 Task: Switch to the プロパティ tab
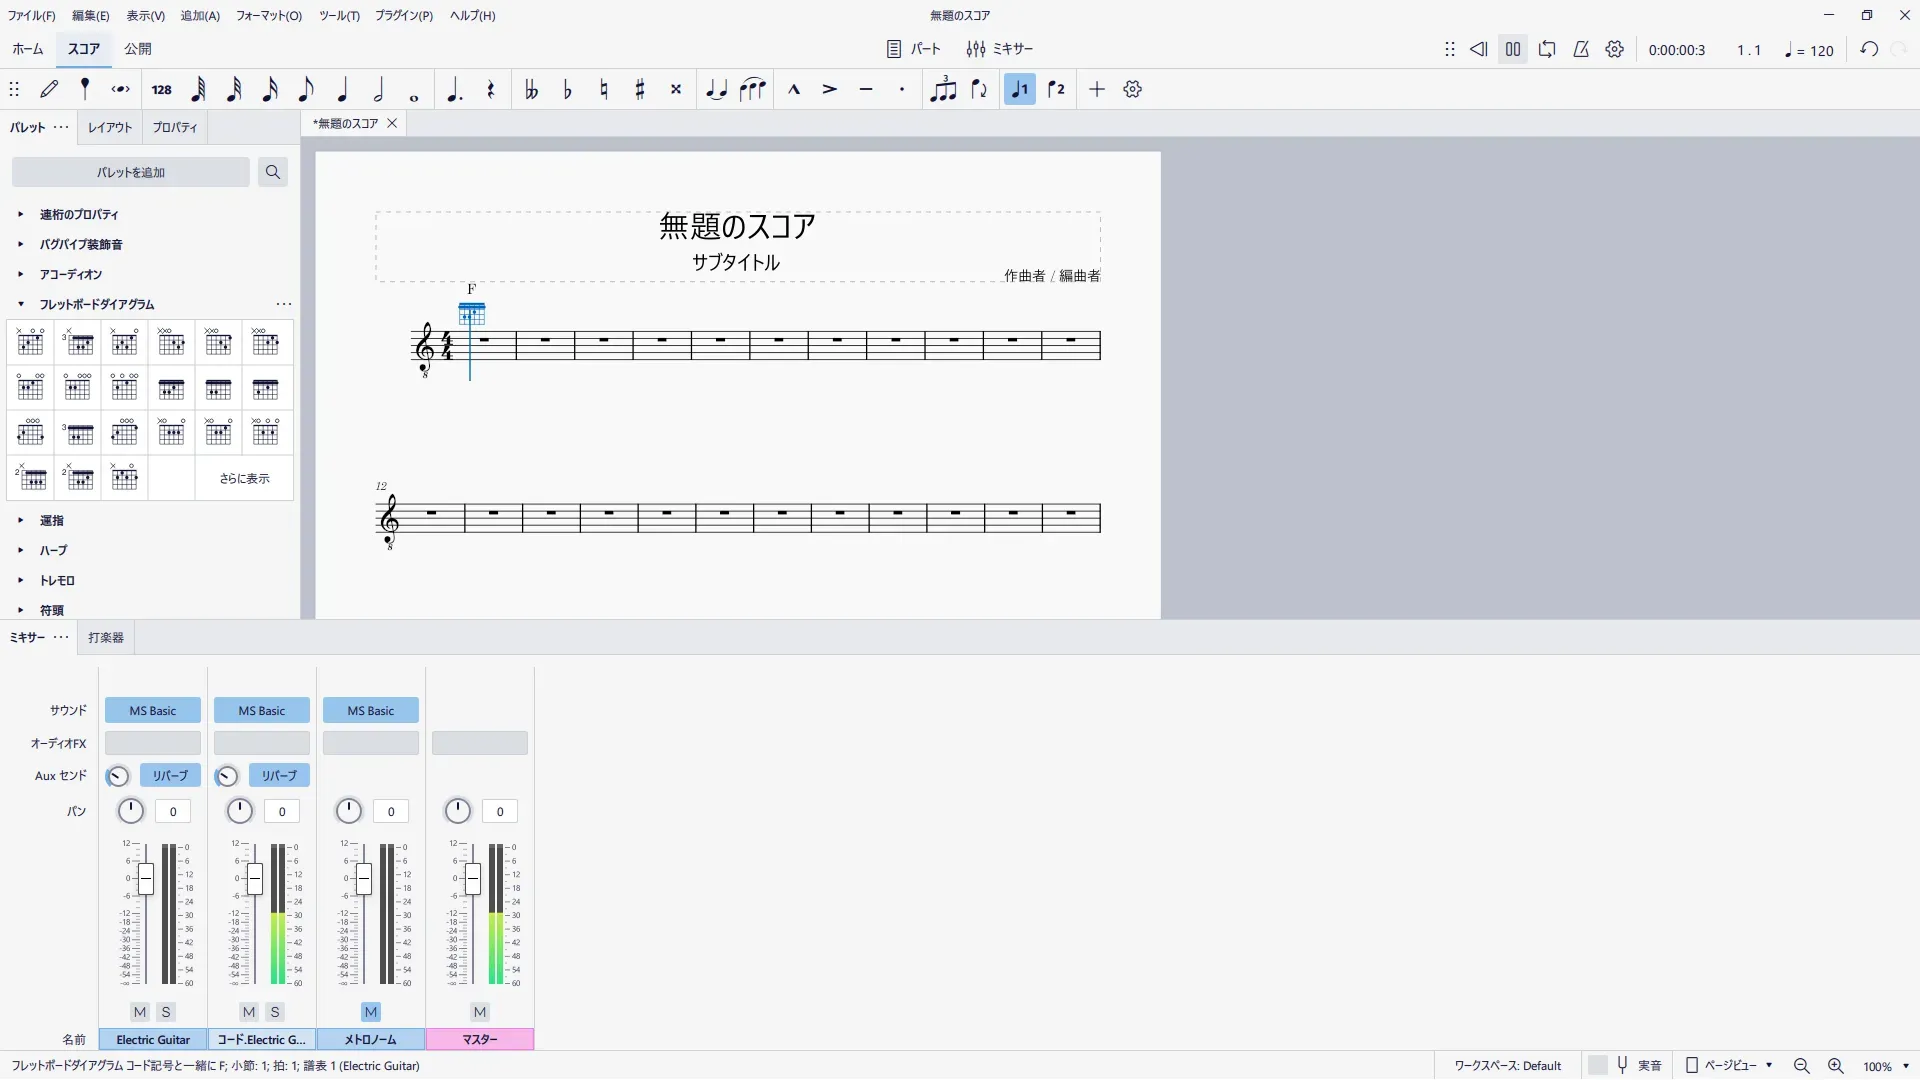coord(175,128)
